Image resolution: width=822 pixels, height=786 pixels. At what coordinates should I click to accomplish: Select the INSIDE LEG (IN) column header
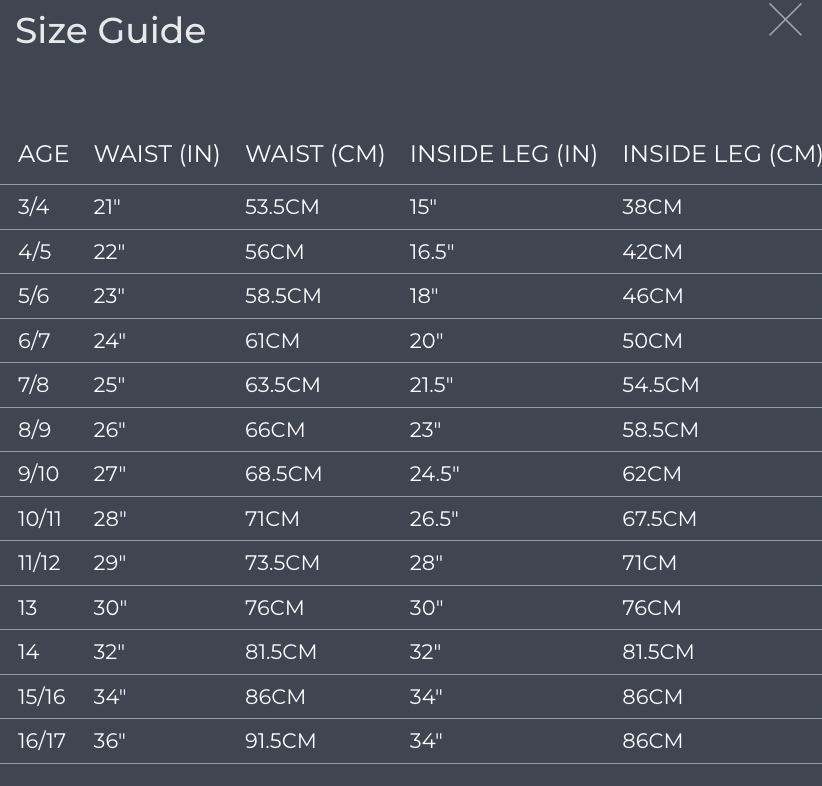[504, 154]
